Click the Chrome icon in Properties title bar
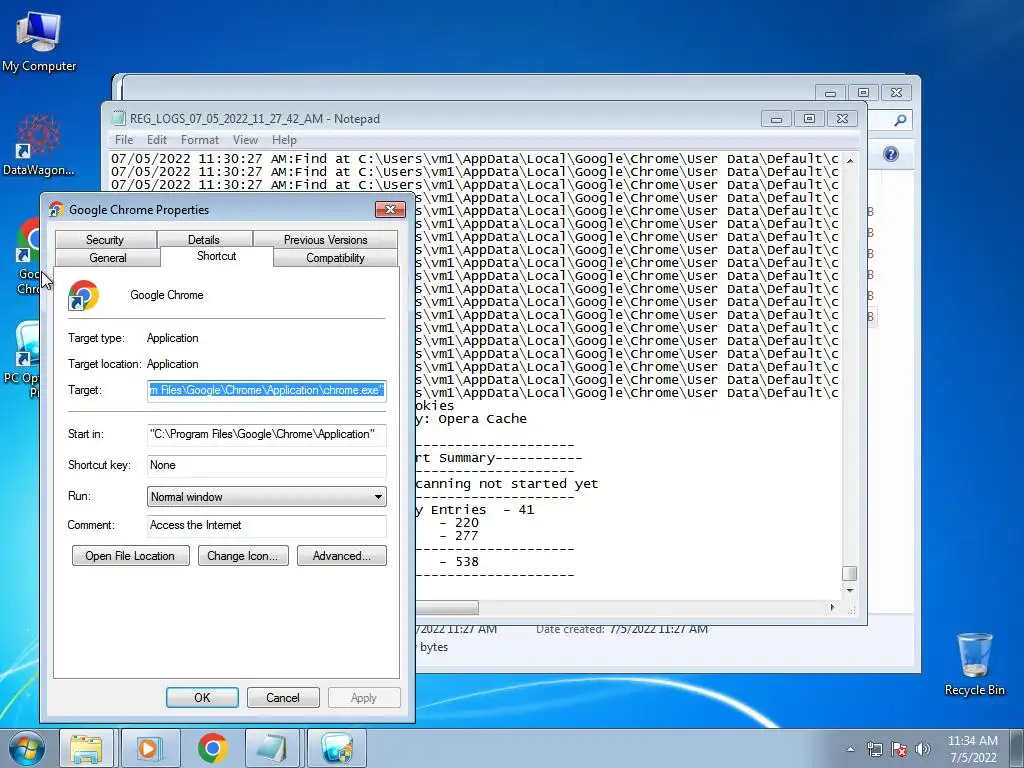Viewport: 1024px width, 768px height. 56,209
